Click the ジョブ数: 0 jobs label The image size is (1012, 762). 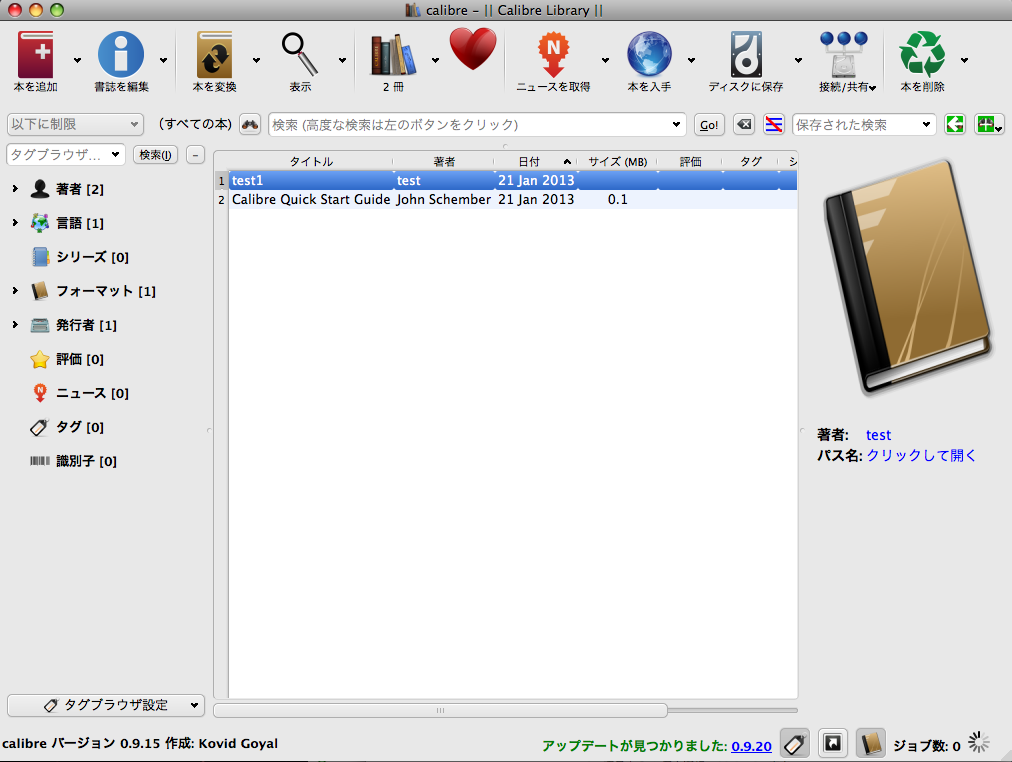click(927, 746)
